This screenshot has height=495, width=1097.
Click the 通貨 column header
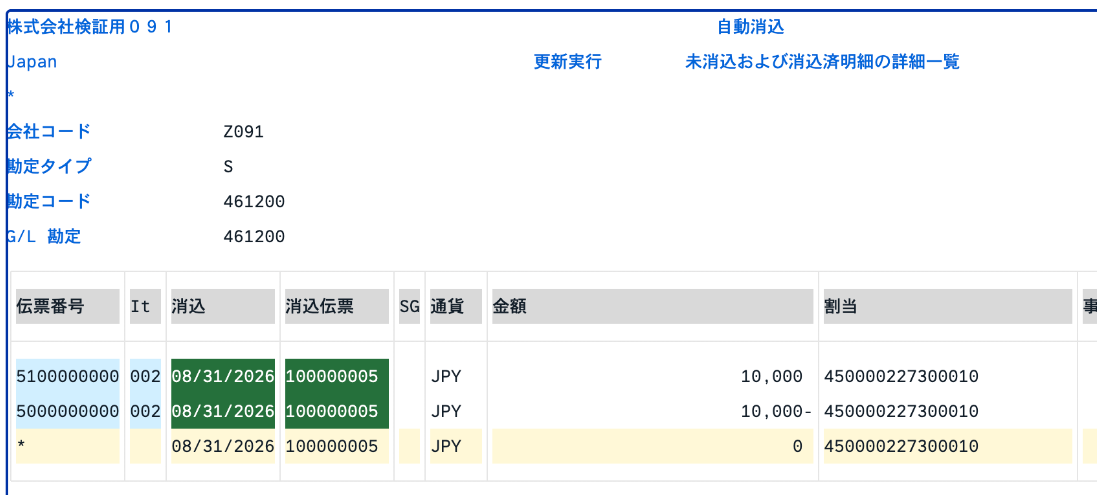455,306
